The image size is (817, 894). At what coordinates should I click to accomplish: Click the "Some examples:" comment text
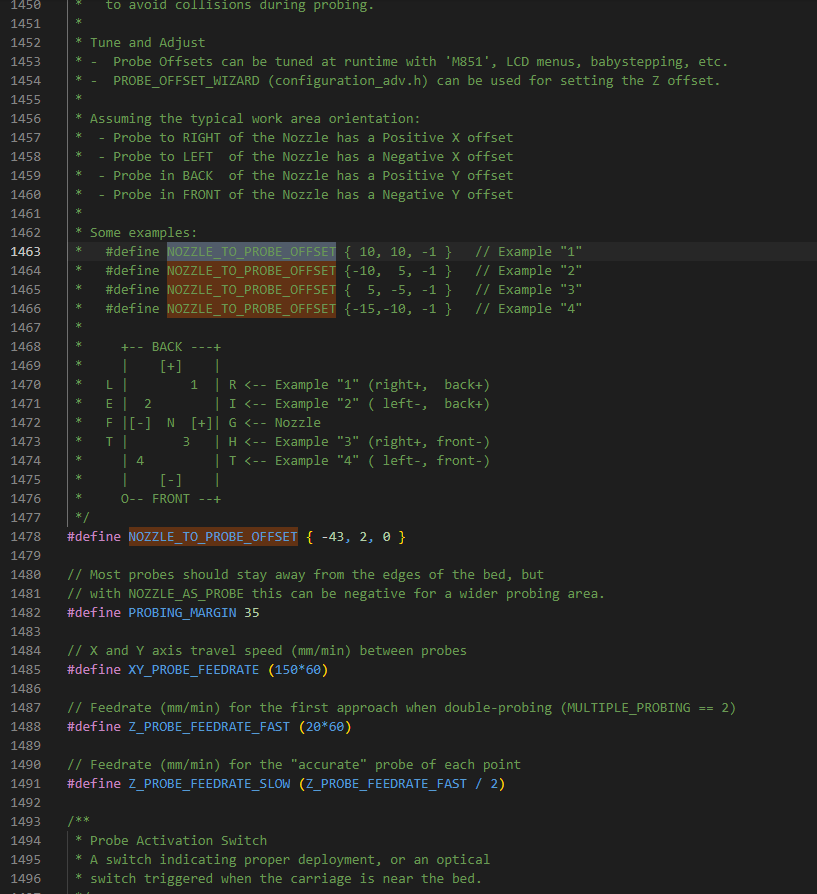pos(144,233)
